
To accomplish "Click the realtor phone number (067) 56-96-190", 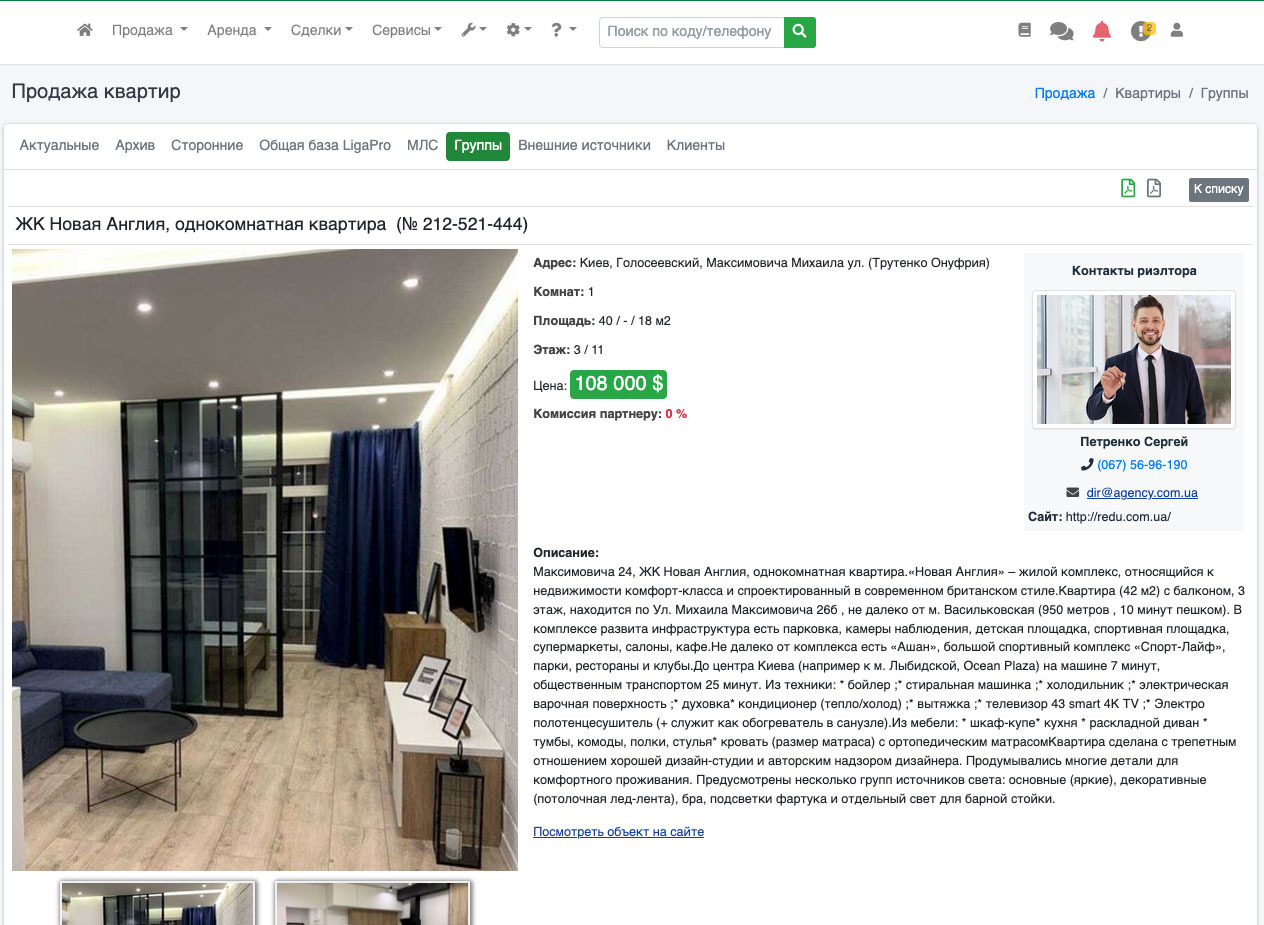I will pyautogui.click(x=1142, y=465).
